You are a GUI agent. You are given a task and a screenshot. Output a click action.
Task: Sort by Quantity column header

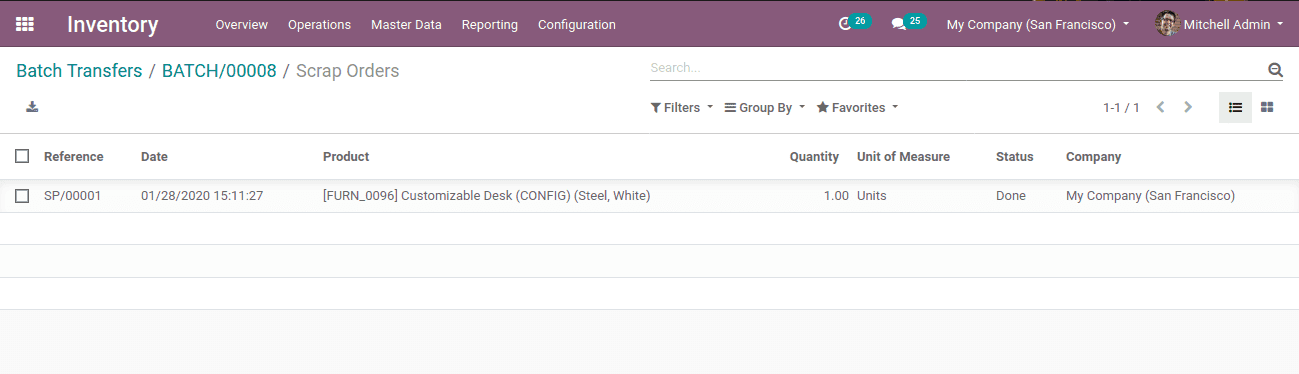(814, 156)
